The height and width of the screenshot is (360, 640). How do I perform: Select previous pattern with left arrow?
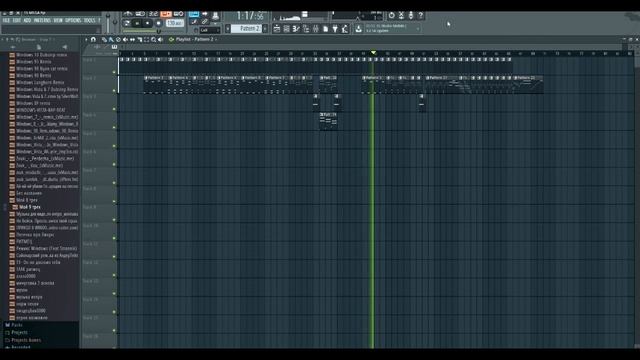227,29
